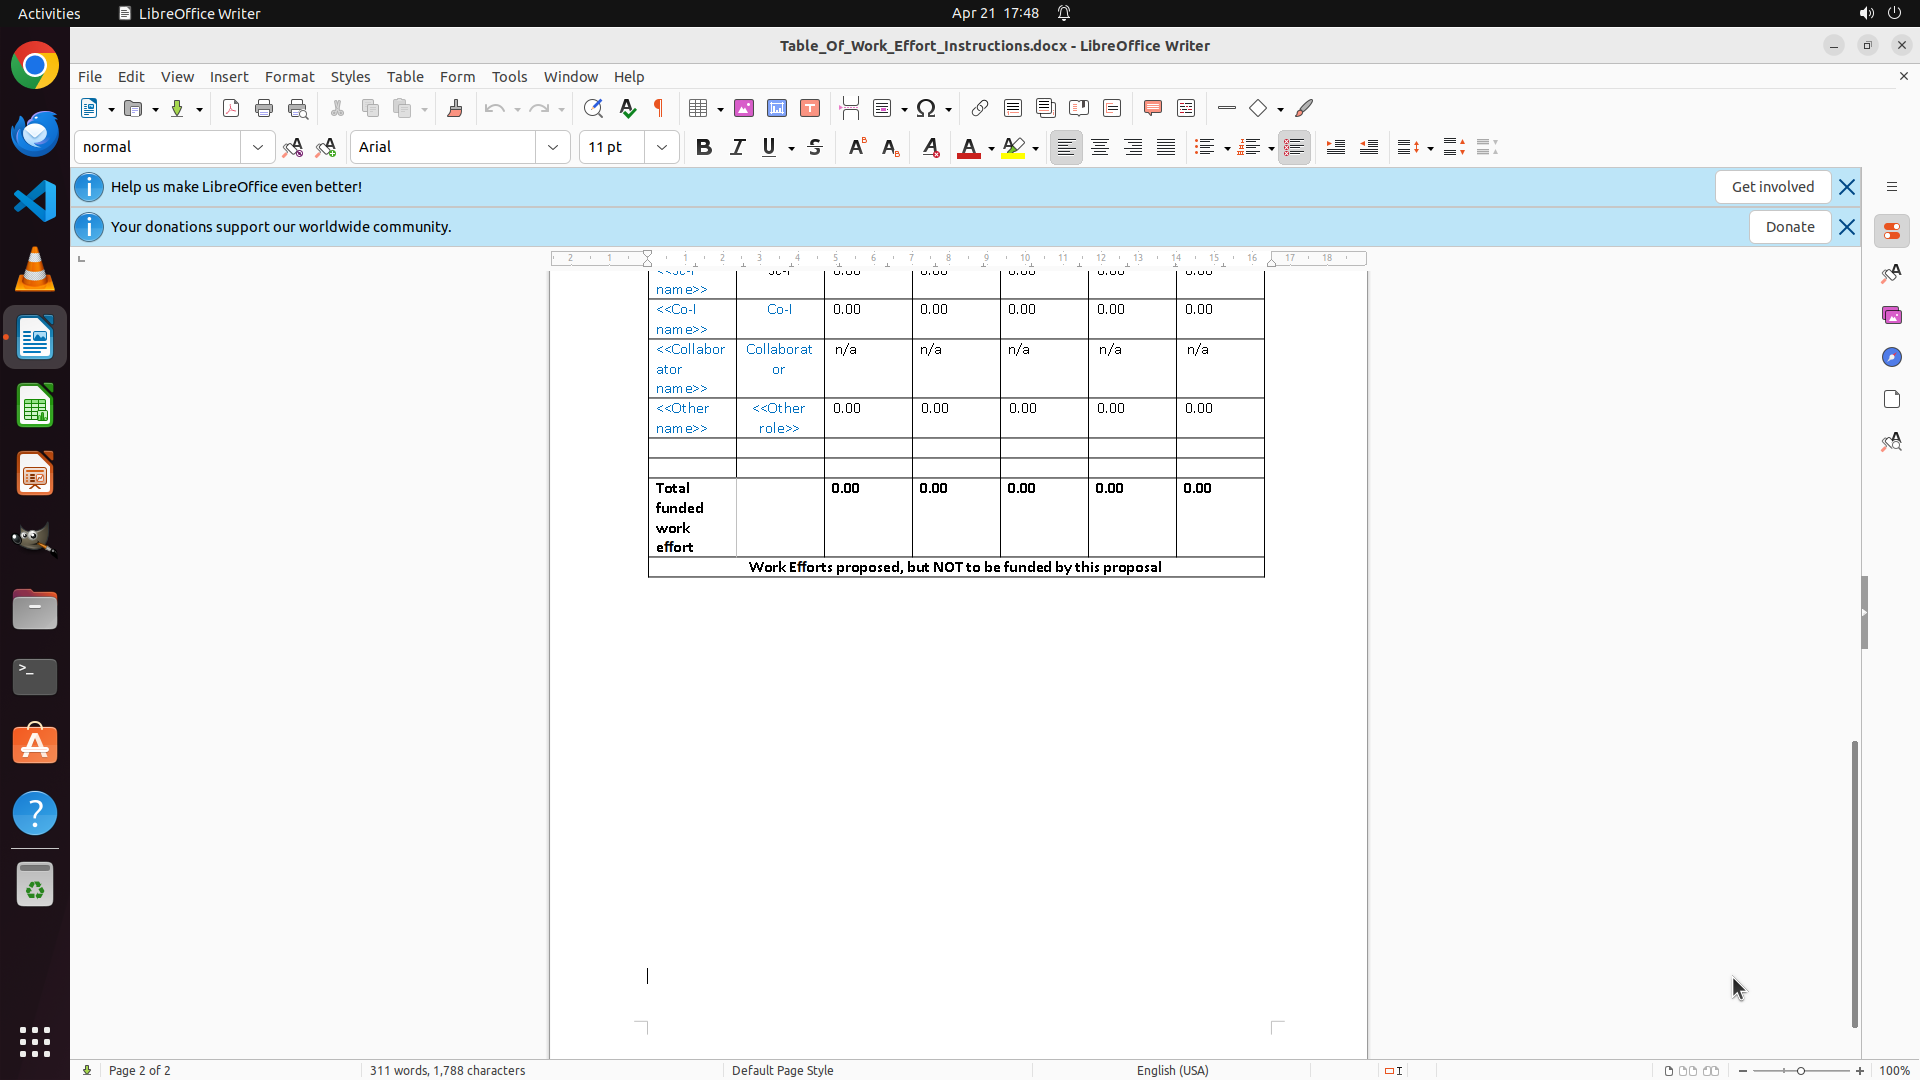Screen dimensions: 1920x1080
Task: Click the Insert Hyperlink icon
Action: point(980,109)
